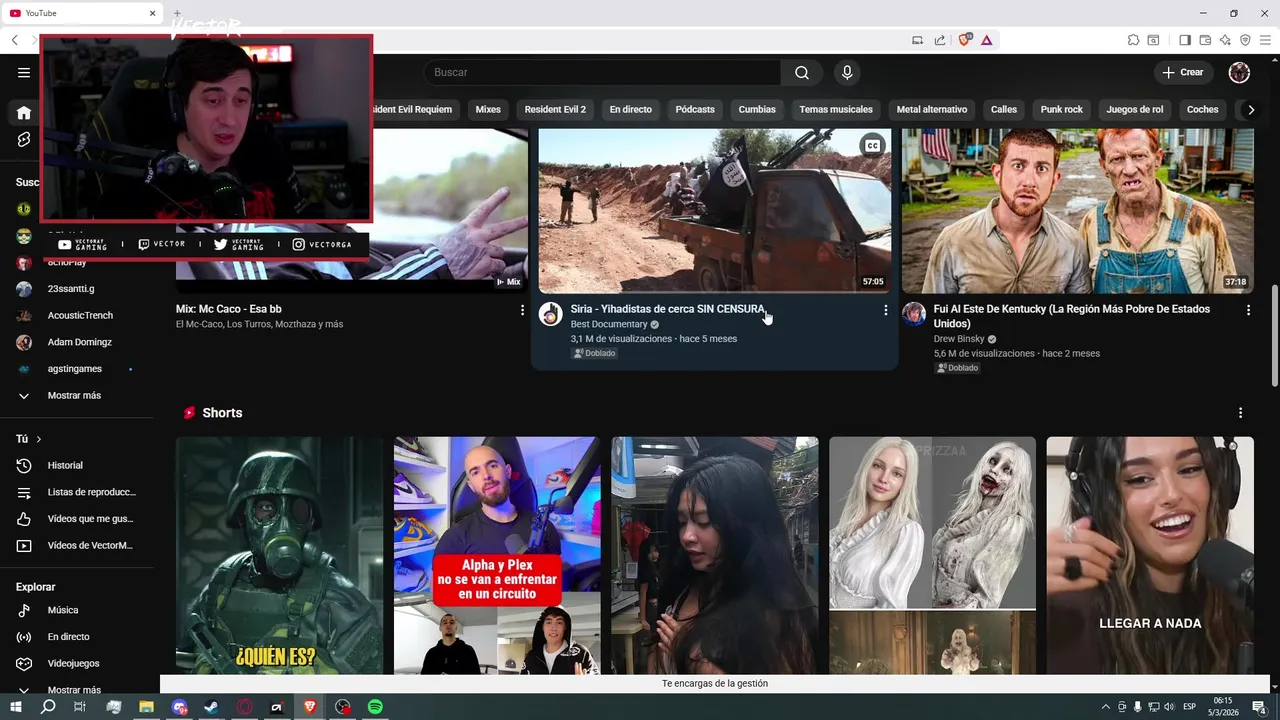The width and height of the screenshot is (1280, 720).
Task: Open Siria - Yihadistas de cerca title
Action: click(x=668, y=310)
